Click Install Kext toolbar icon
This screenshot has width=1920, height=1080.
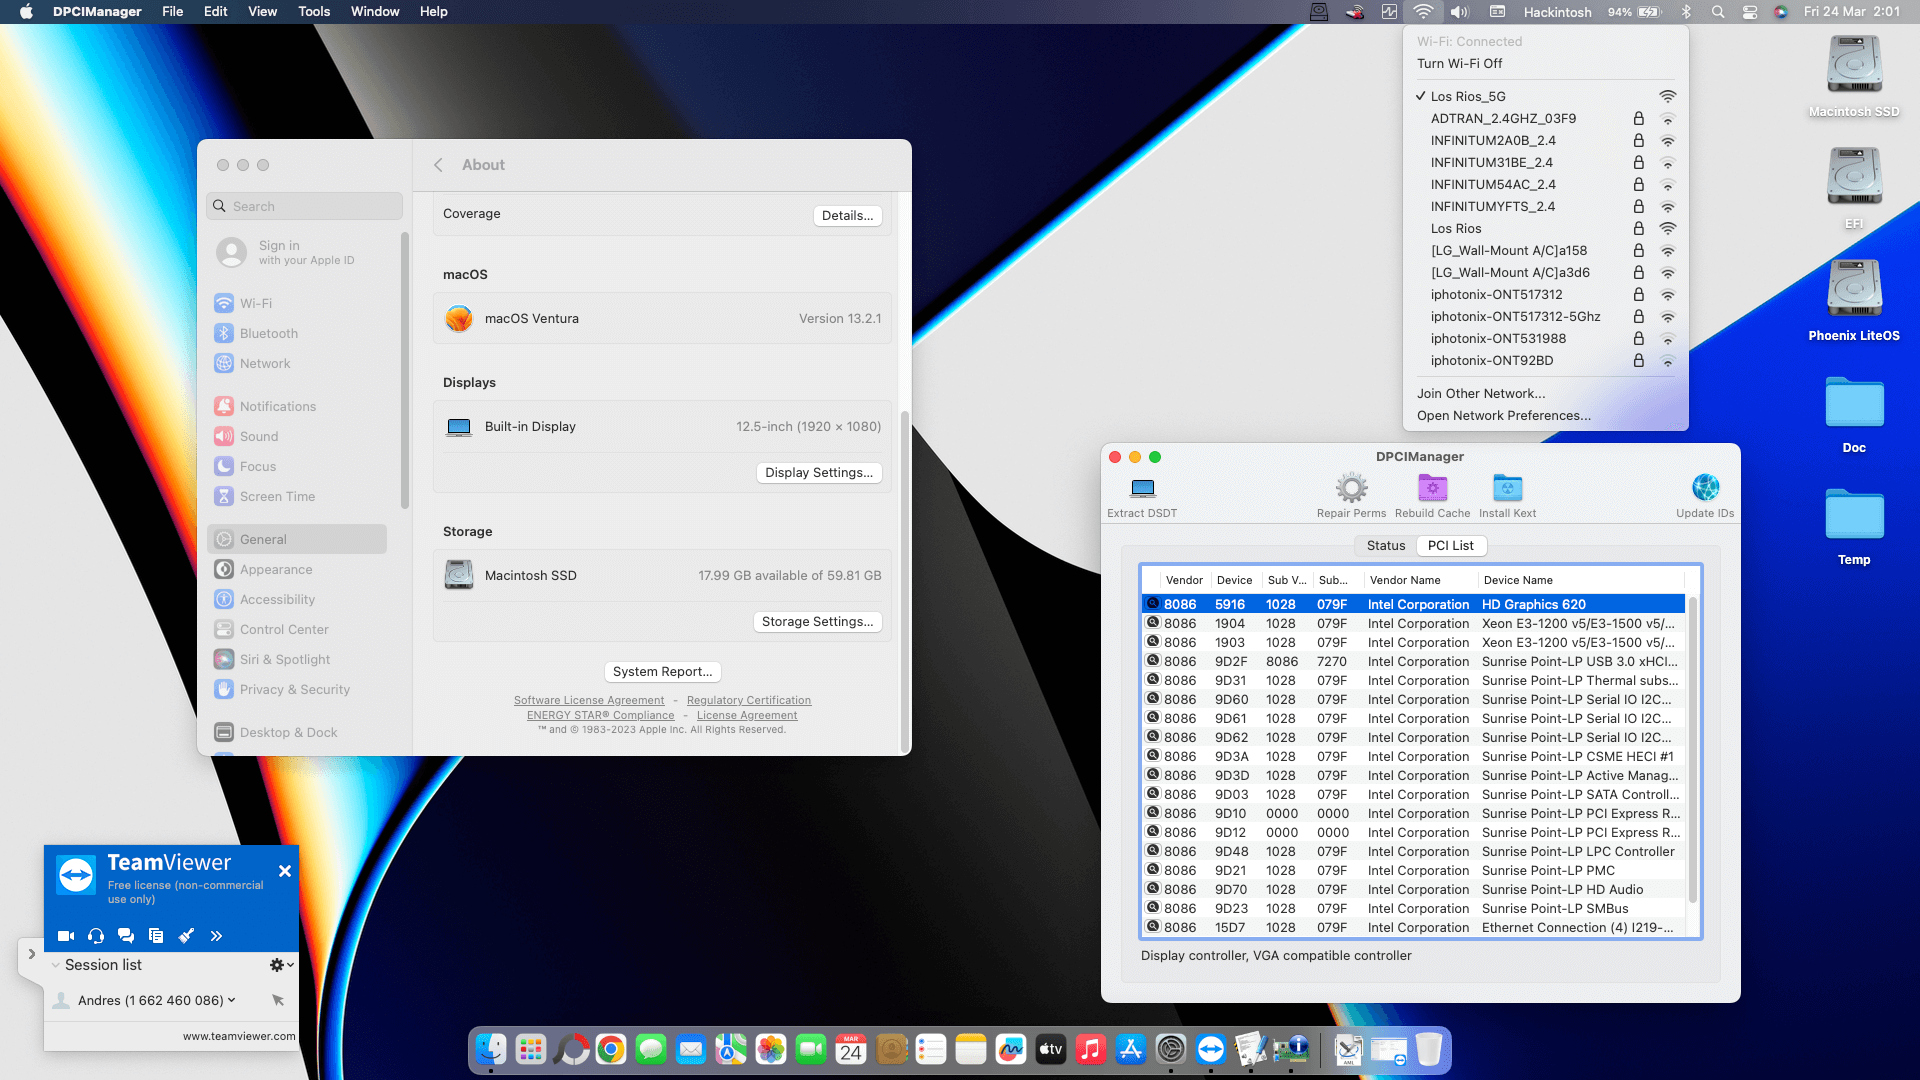(x=1507, y=488)
